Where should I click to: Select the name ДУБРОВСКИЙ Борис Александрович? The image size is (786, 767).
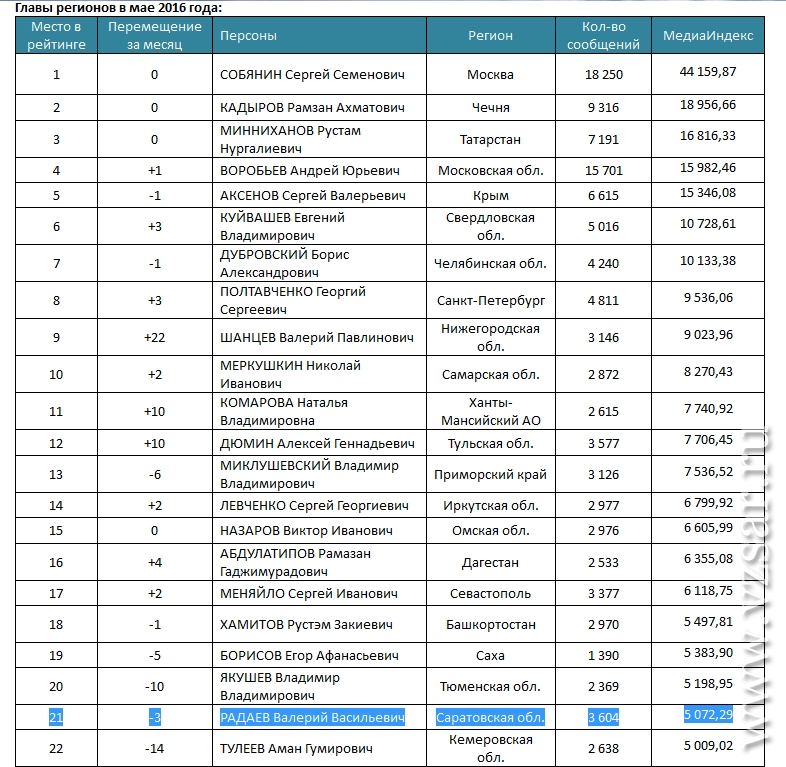(x=285, y=264)
